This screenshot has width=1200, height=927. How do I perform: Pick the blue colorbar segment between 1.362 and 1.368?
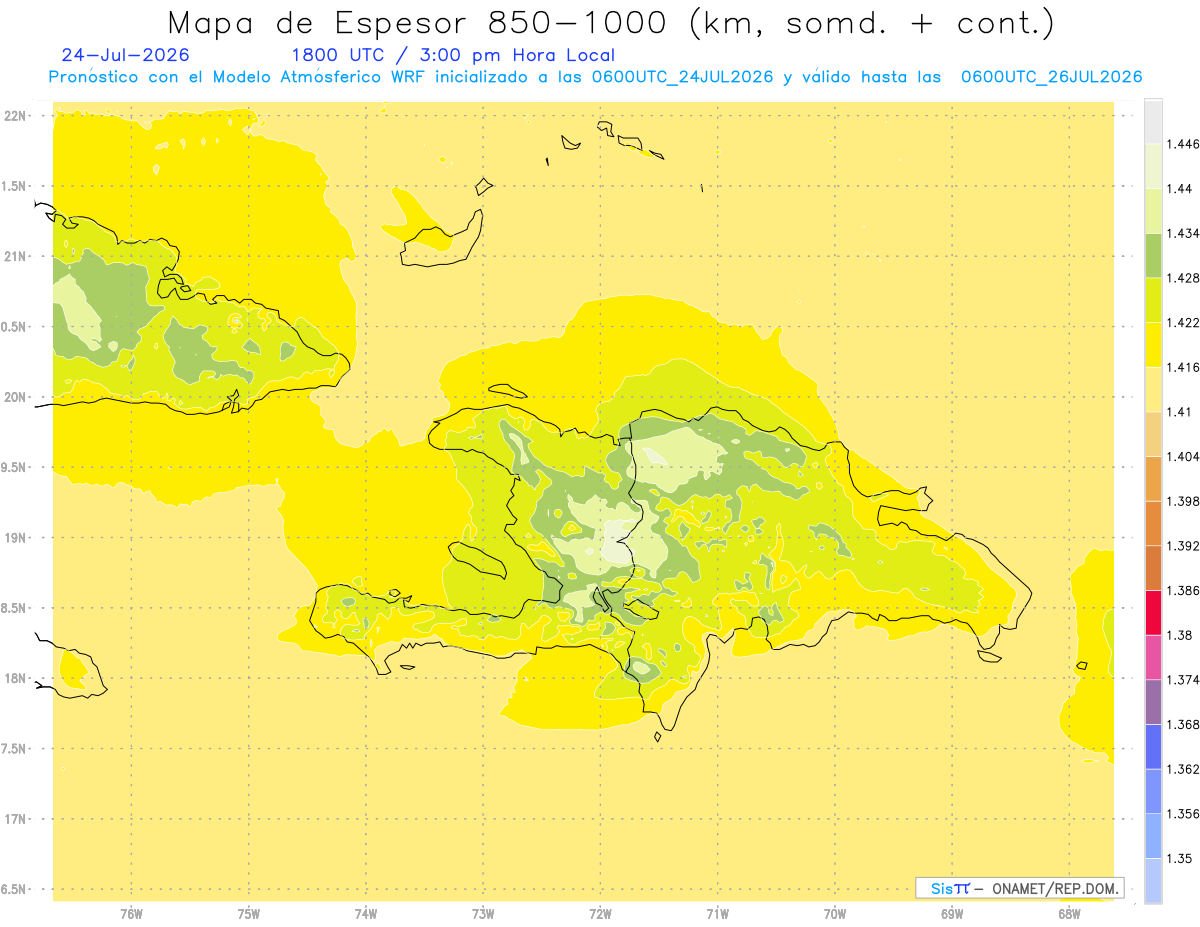pyautogui.click(x=1153, y=747)
